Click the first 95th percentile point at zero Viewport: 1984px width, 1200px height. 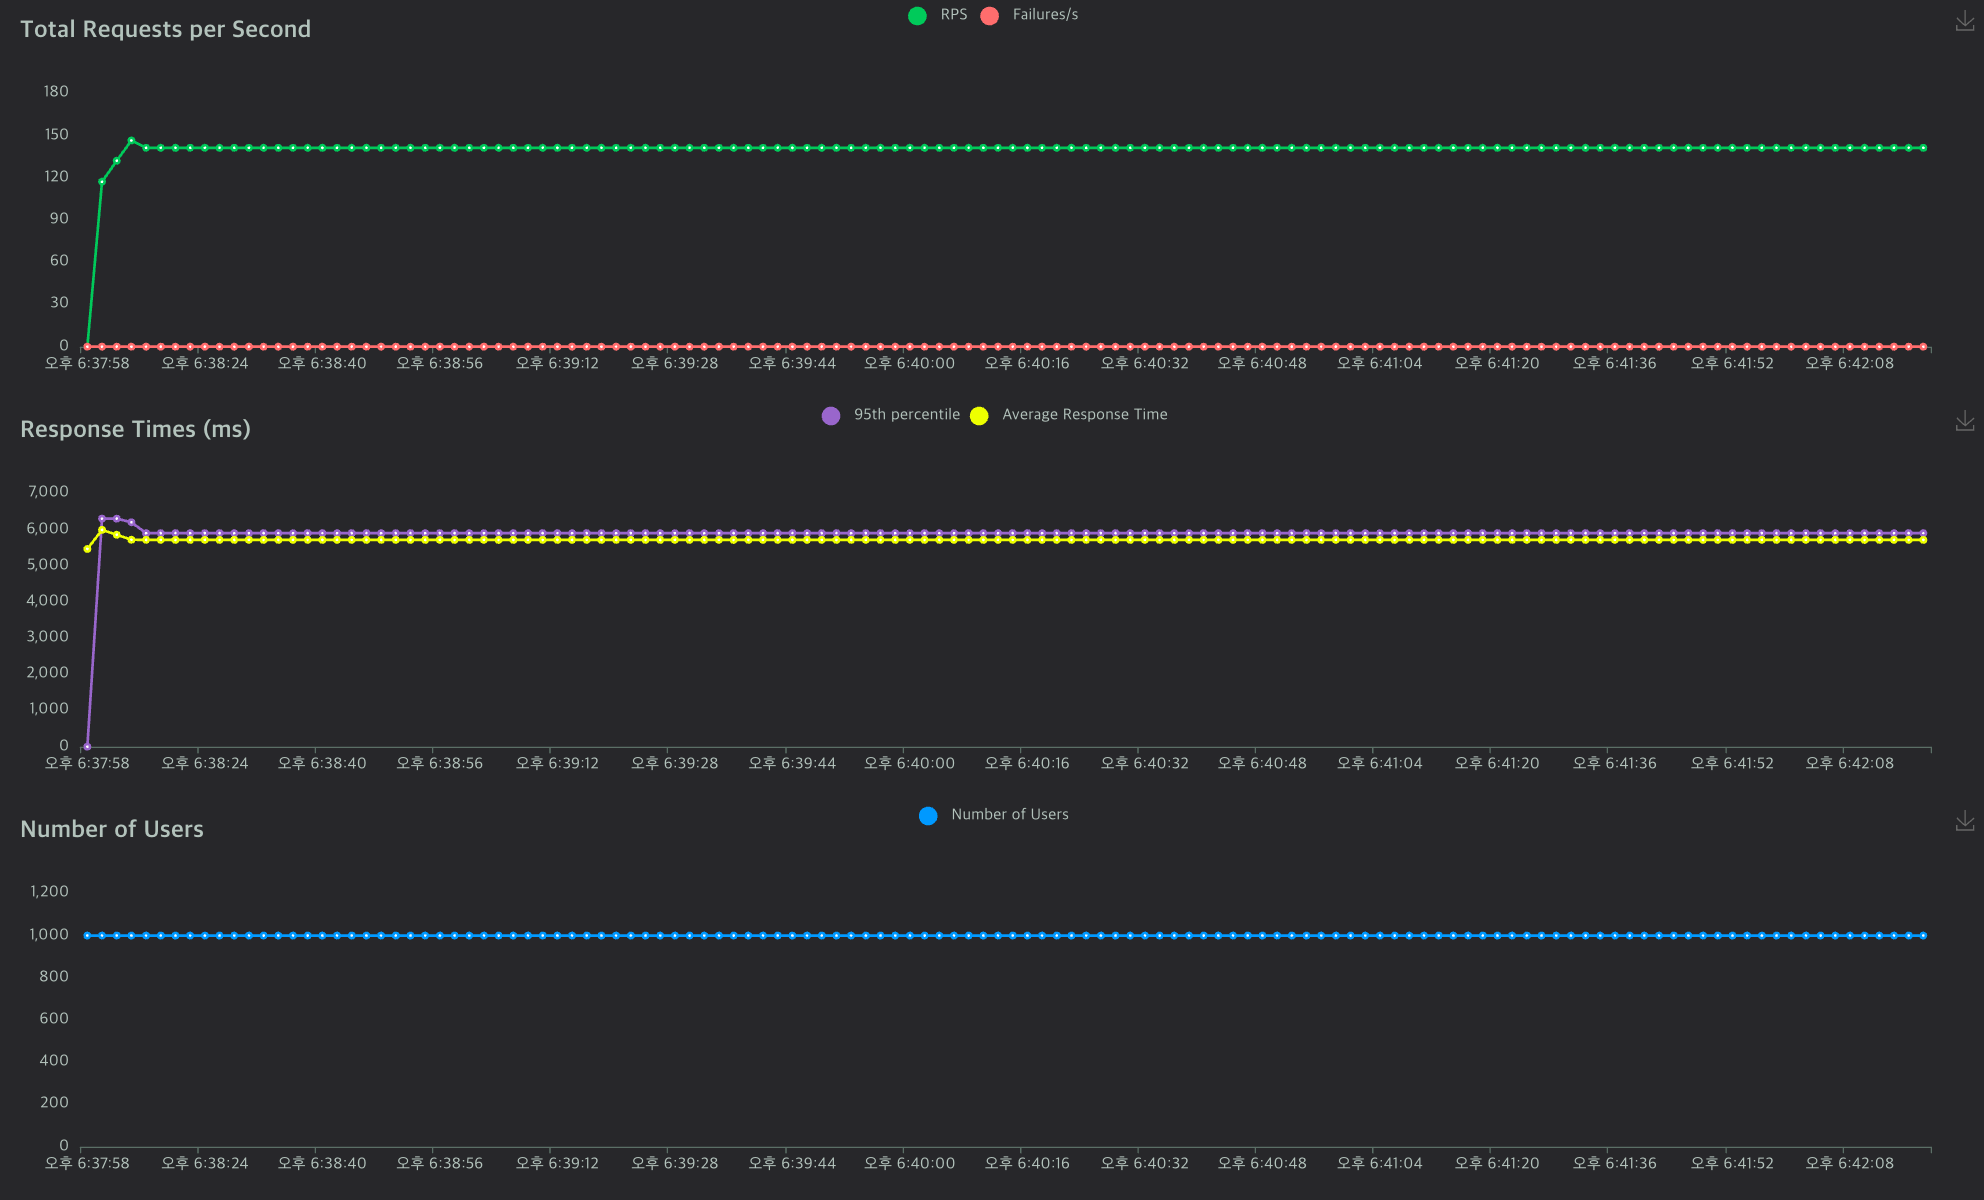(87, 746)
